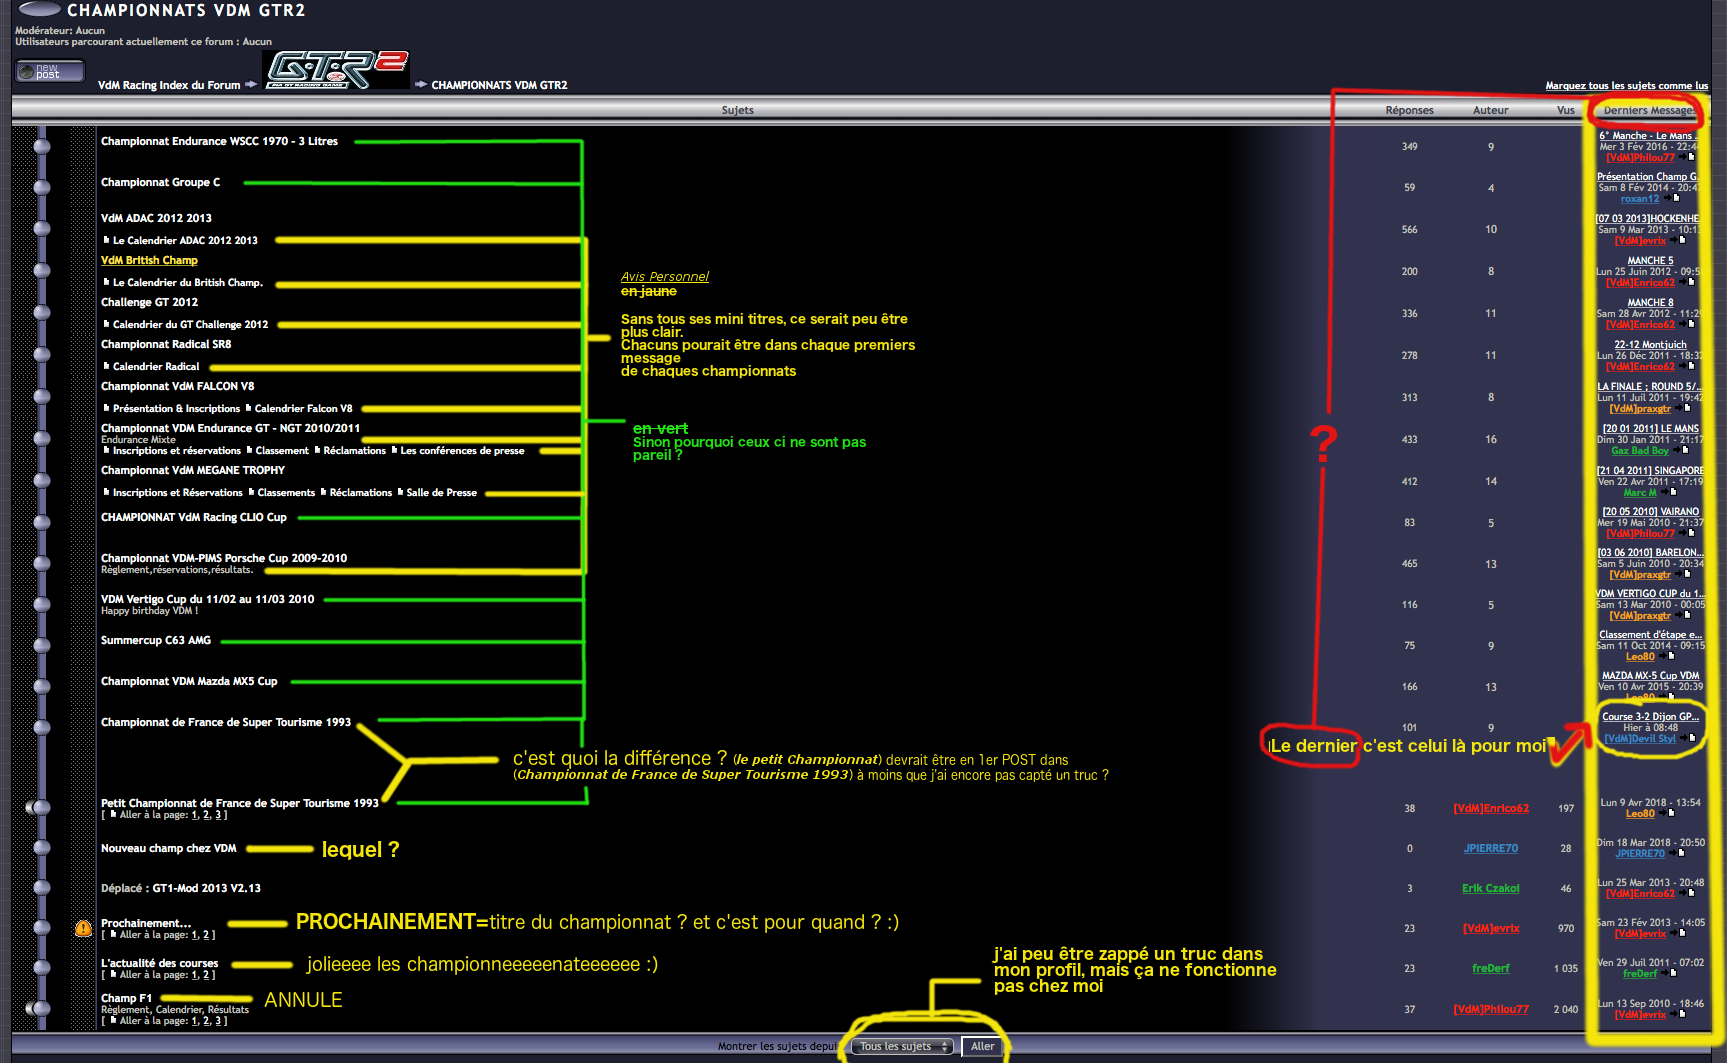The height and width of the screenshot is (1063, 1727).
Task: Click the Aller button
Action: (x=982, y=1046)
